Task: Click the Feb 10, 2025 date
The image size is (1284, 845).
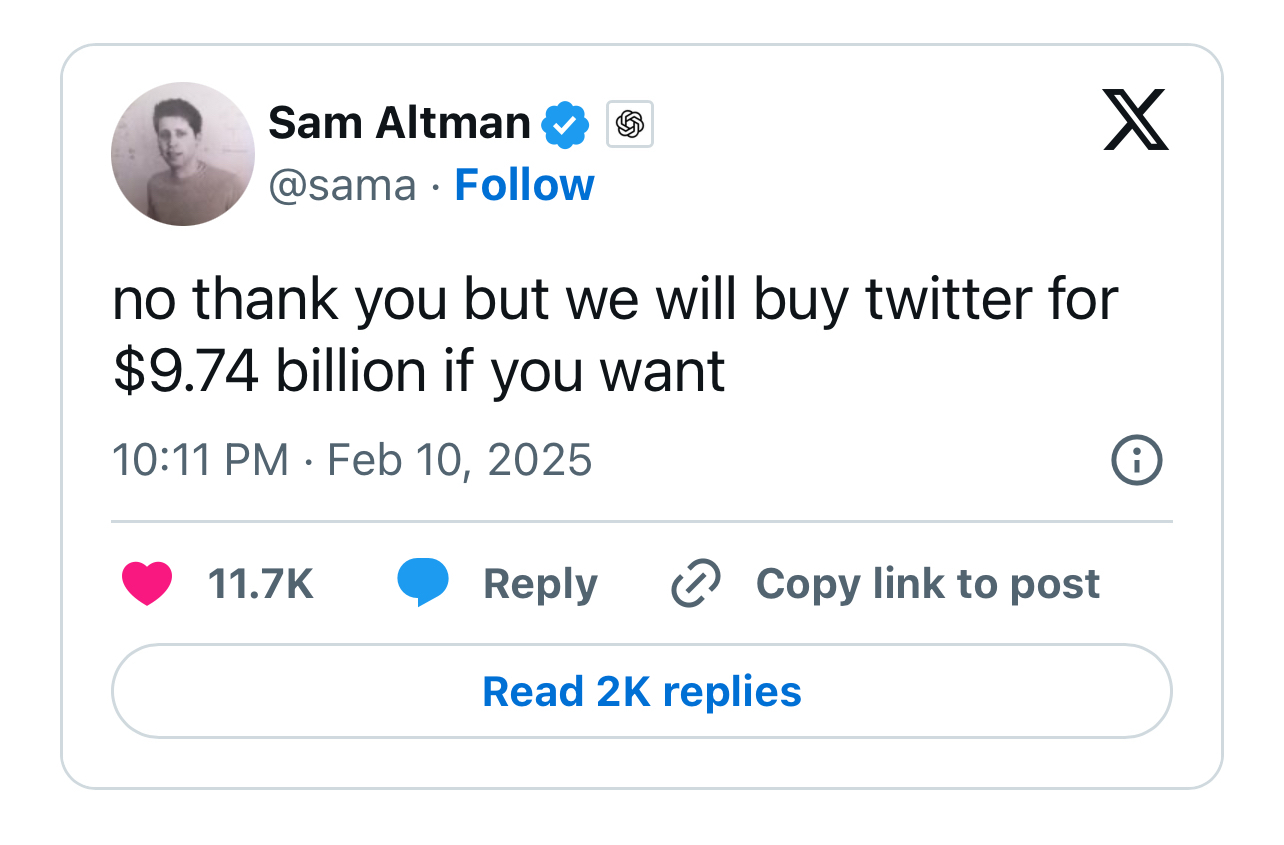Action: (x=460, y=461)
